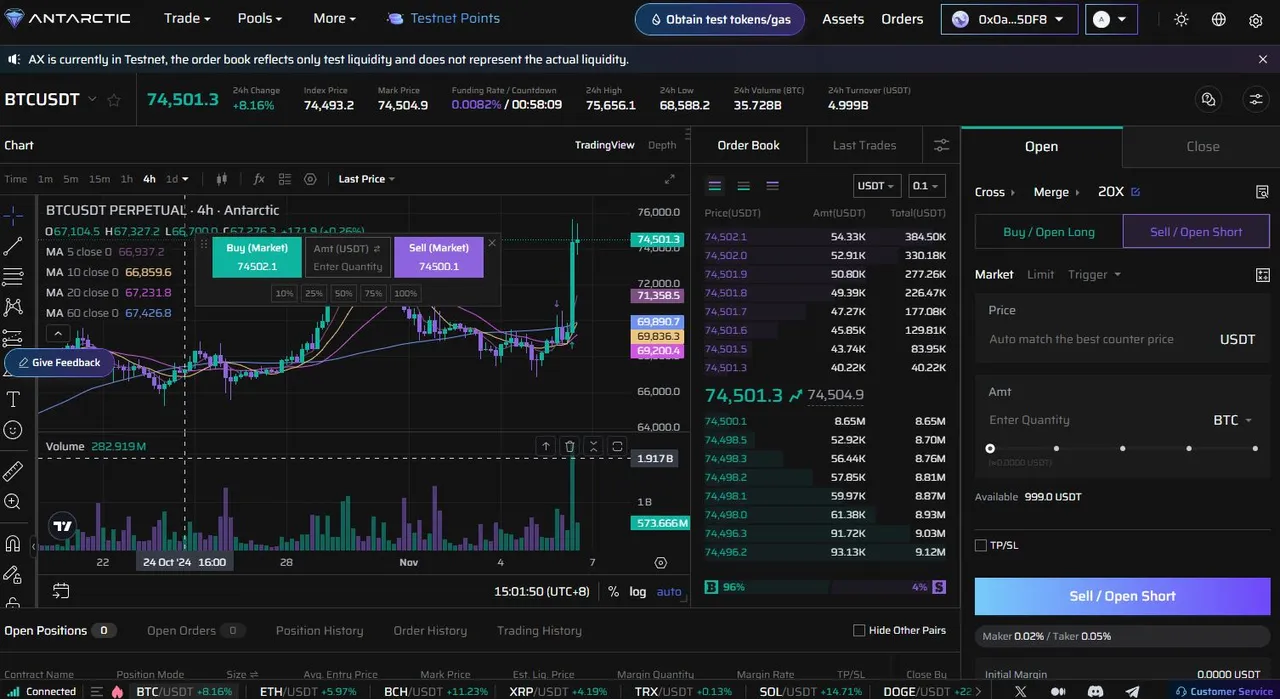The height and width of the screenshot is (699, 1280).
Task: Click the Enter Quantity amount field
Action: coord(1095,420)
